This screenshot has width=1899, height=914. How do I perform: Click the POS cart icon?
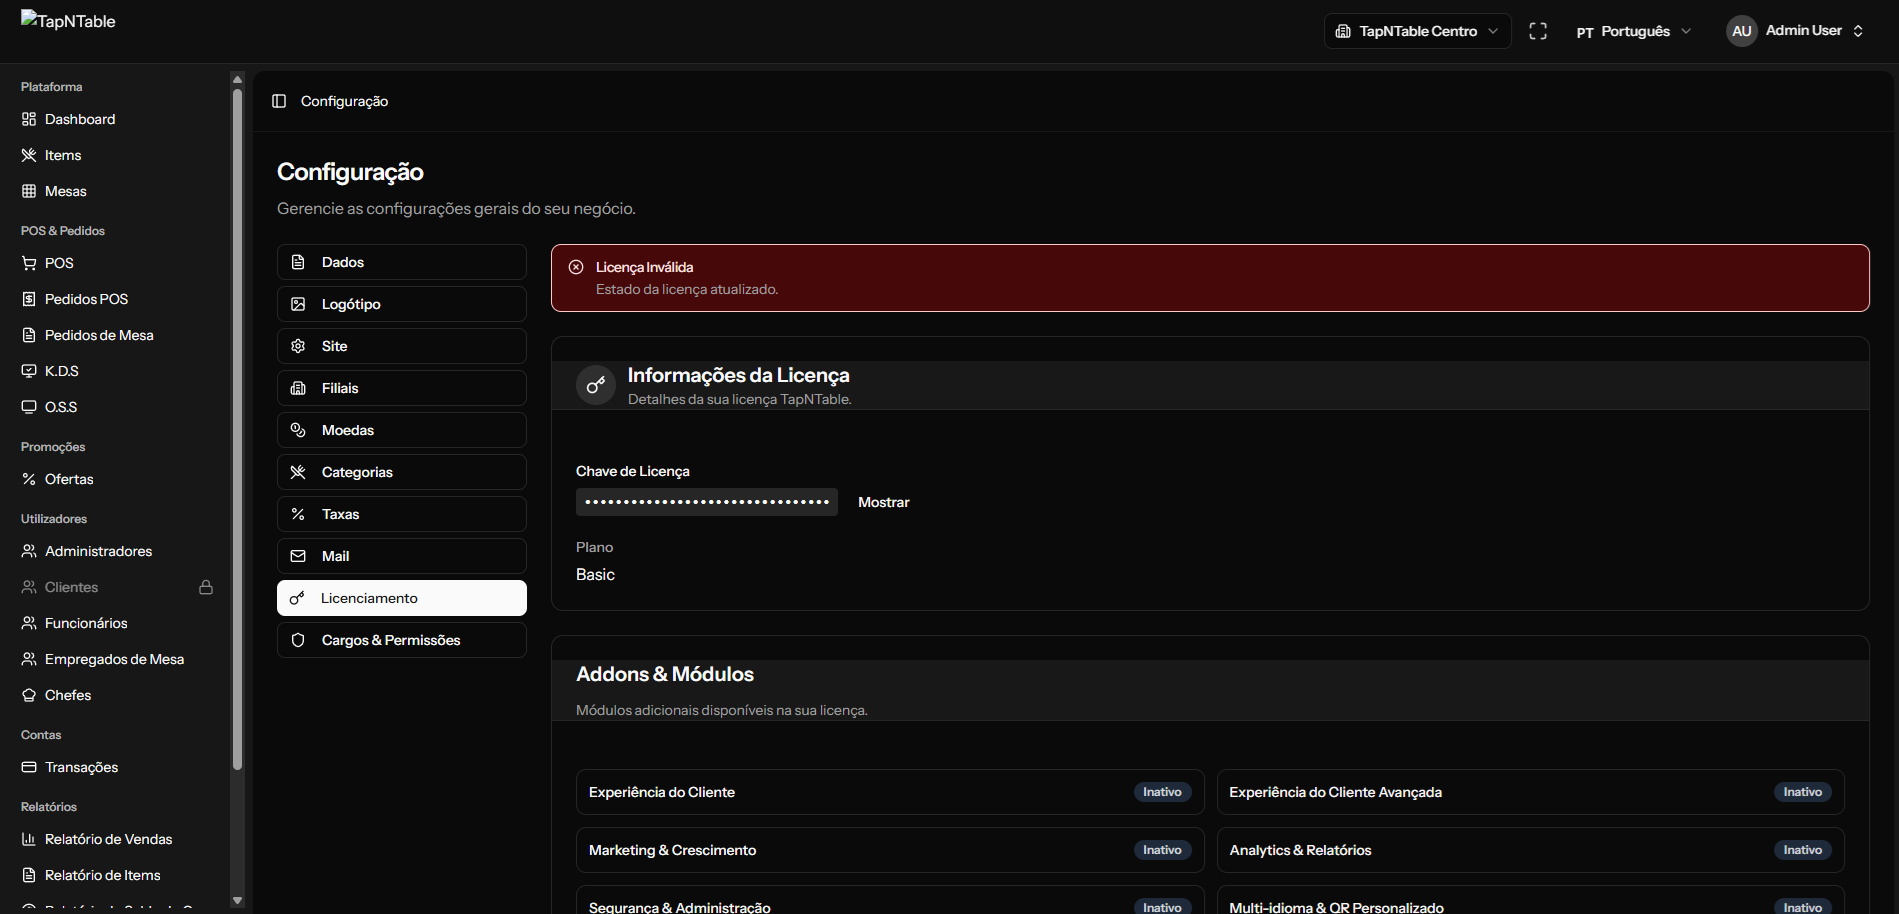29,263
